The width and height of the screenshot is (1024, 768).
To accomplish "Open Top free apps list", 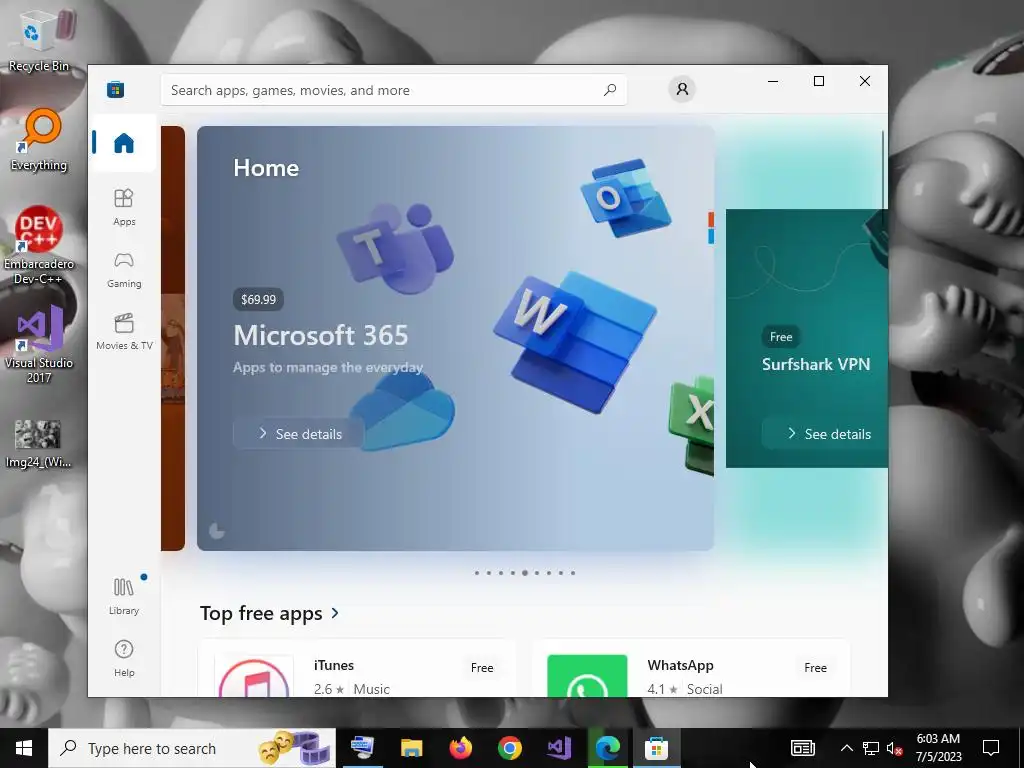I will pos(269,613).
